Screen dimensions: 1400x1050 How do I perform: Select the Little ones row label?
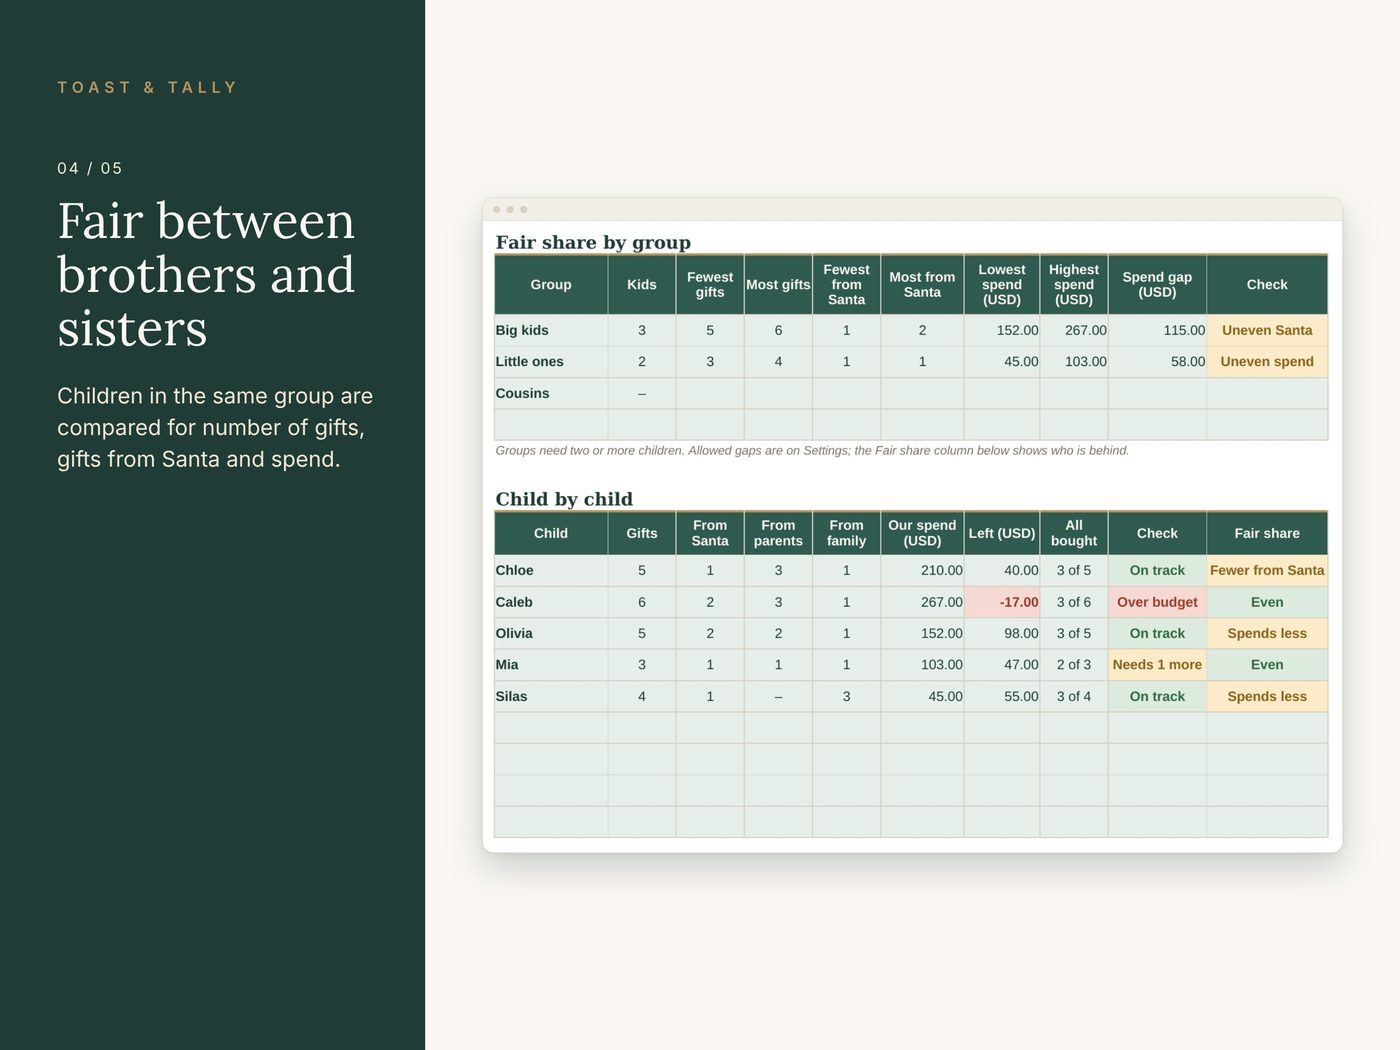(530, 361)
